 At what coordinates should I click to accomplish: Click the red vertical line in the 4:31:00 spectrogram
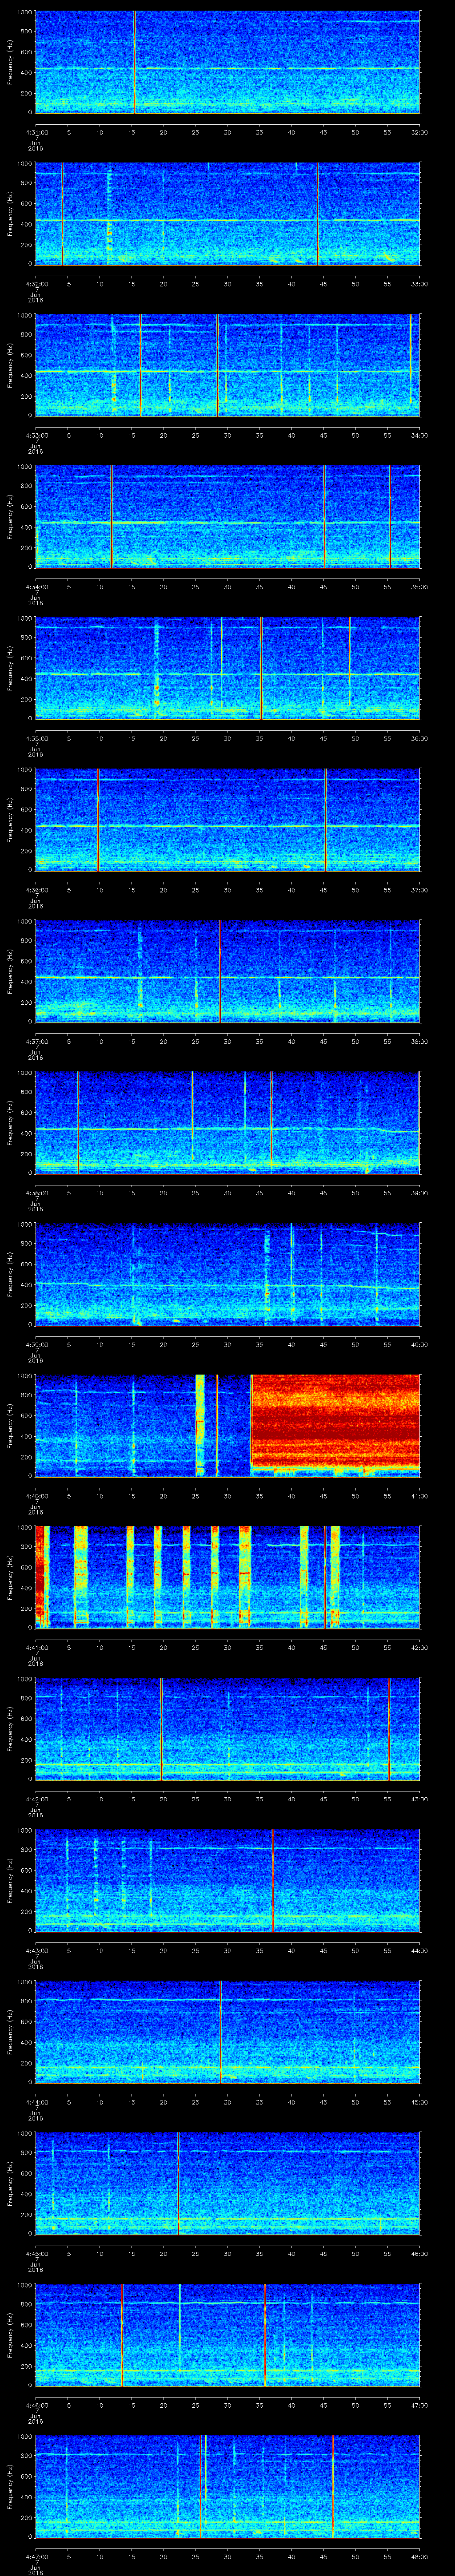[x=134, y=60]
